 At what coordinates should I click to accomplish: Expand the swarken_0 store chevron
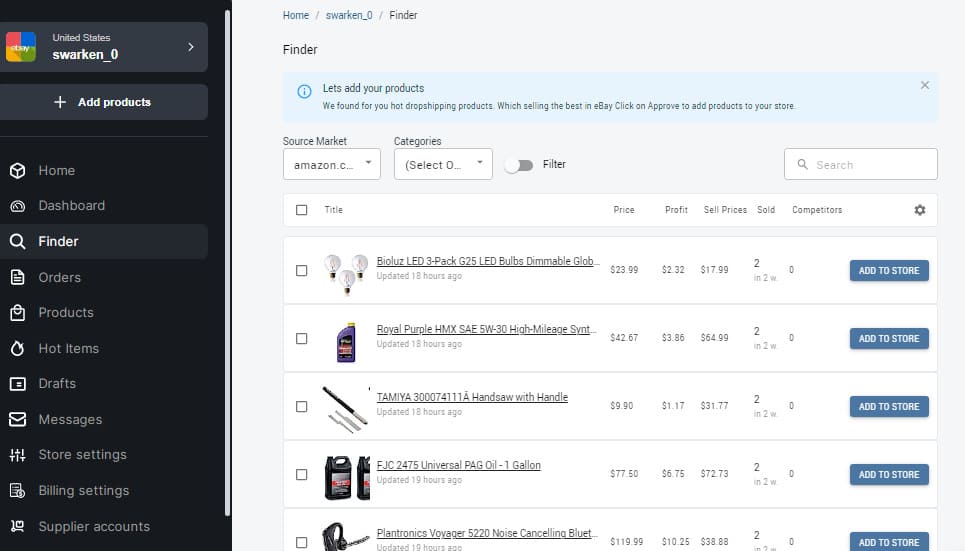(x=191, y=47)
